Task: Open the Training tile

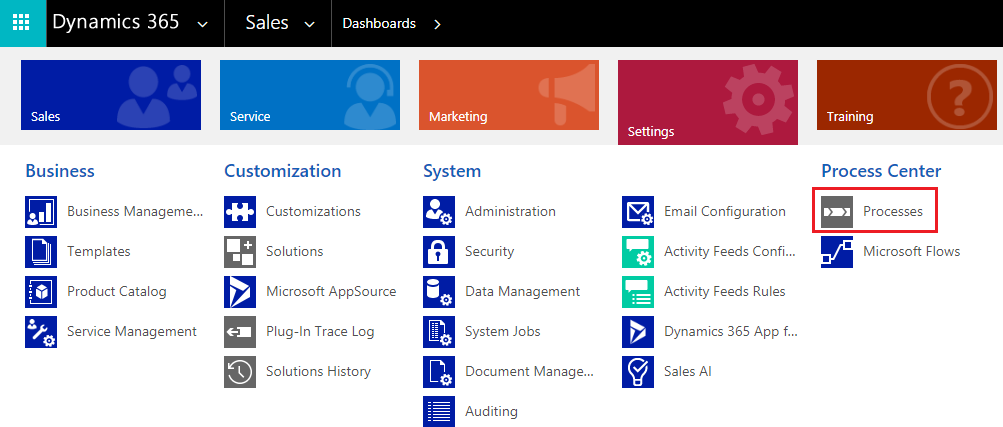Action: tap(906, 95)
